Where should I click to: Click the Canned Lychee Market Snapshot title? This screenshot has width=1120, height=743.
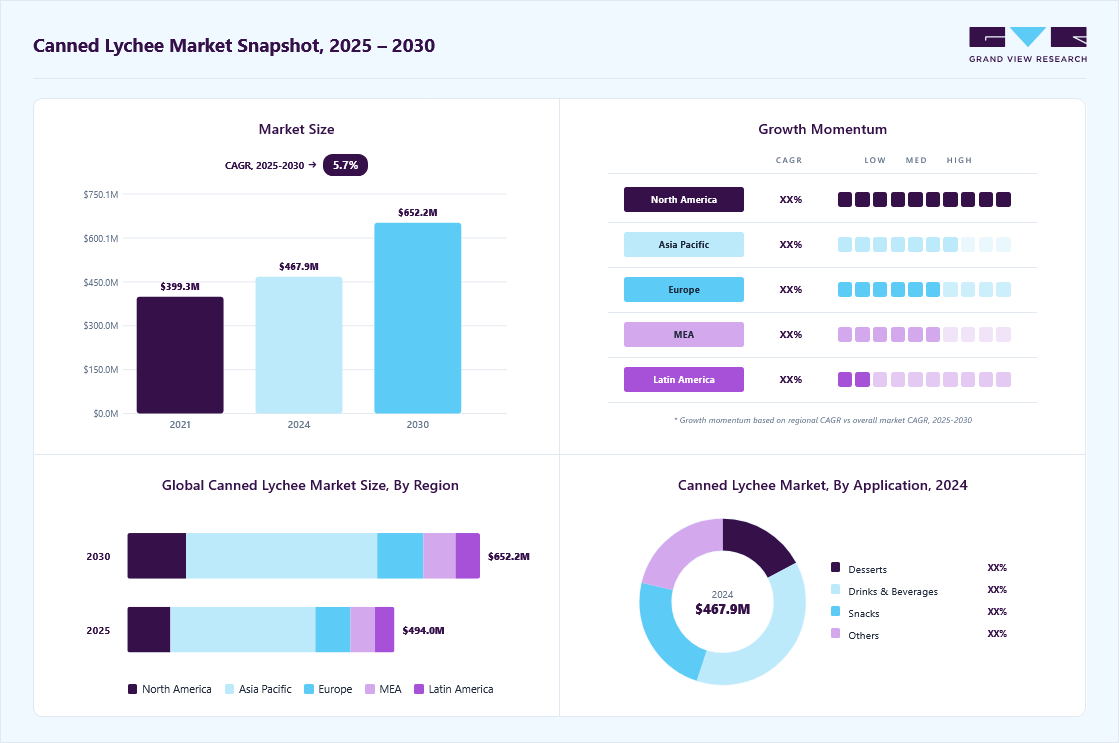(x=234, y=46)
